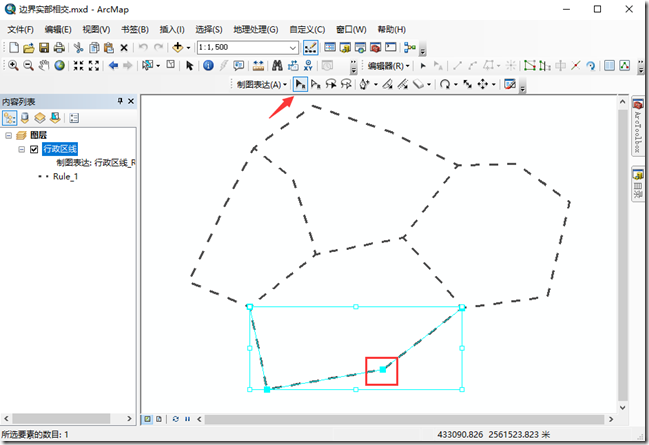Viewport: 649px width, 445px height.
Task: Toggle the Editor Toolbar button
Action: [310, 48]
